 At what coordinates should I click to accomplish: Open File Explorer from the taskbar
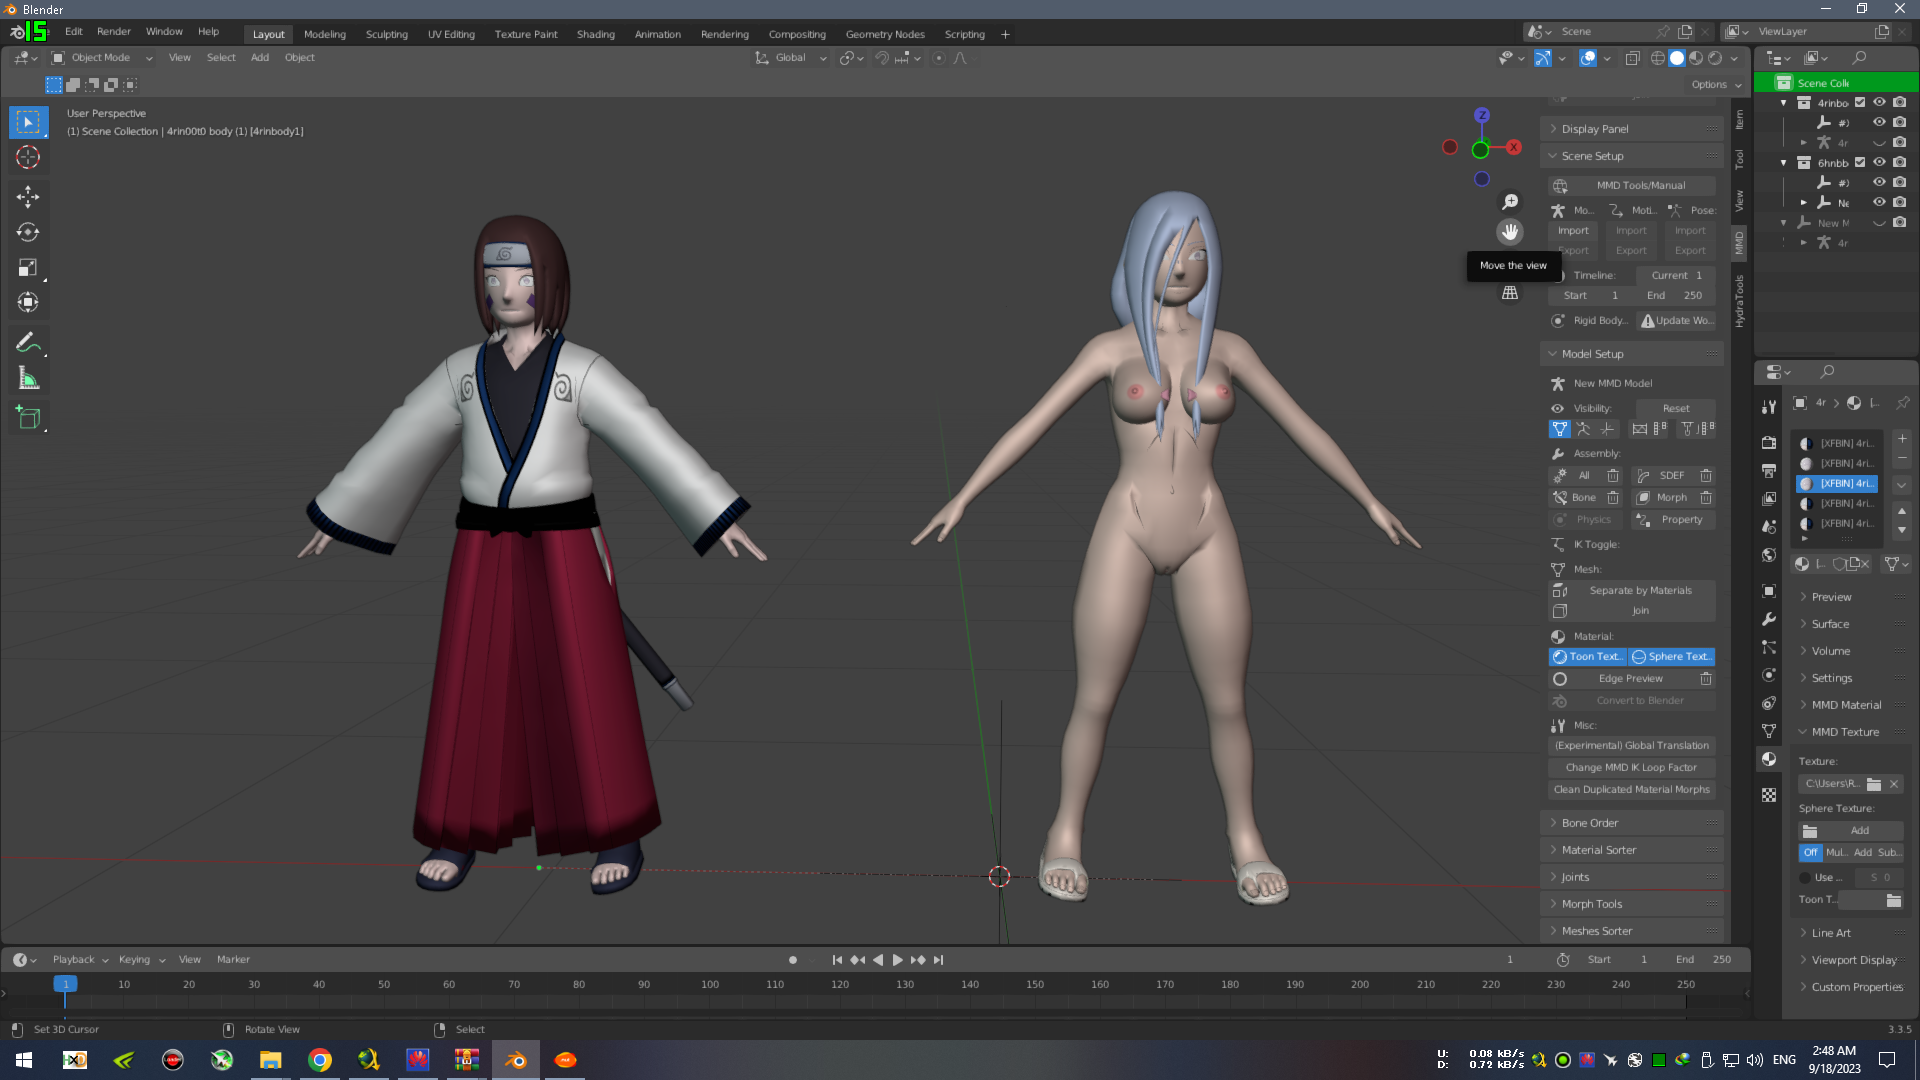click(x=271, y=1060)
